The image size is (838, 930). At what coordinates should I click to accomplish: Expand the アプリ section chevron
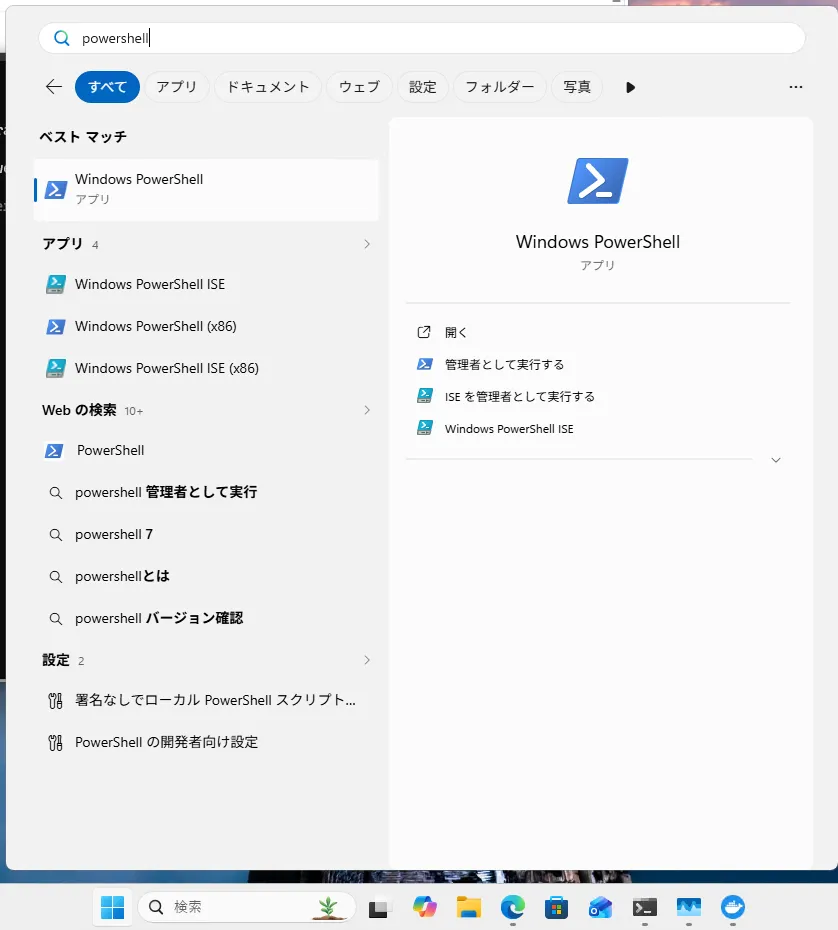coord(367,244)
